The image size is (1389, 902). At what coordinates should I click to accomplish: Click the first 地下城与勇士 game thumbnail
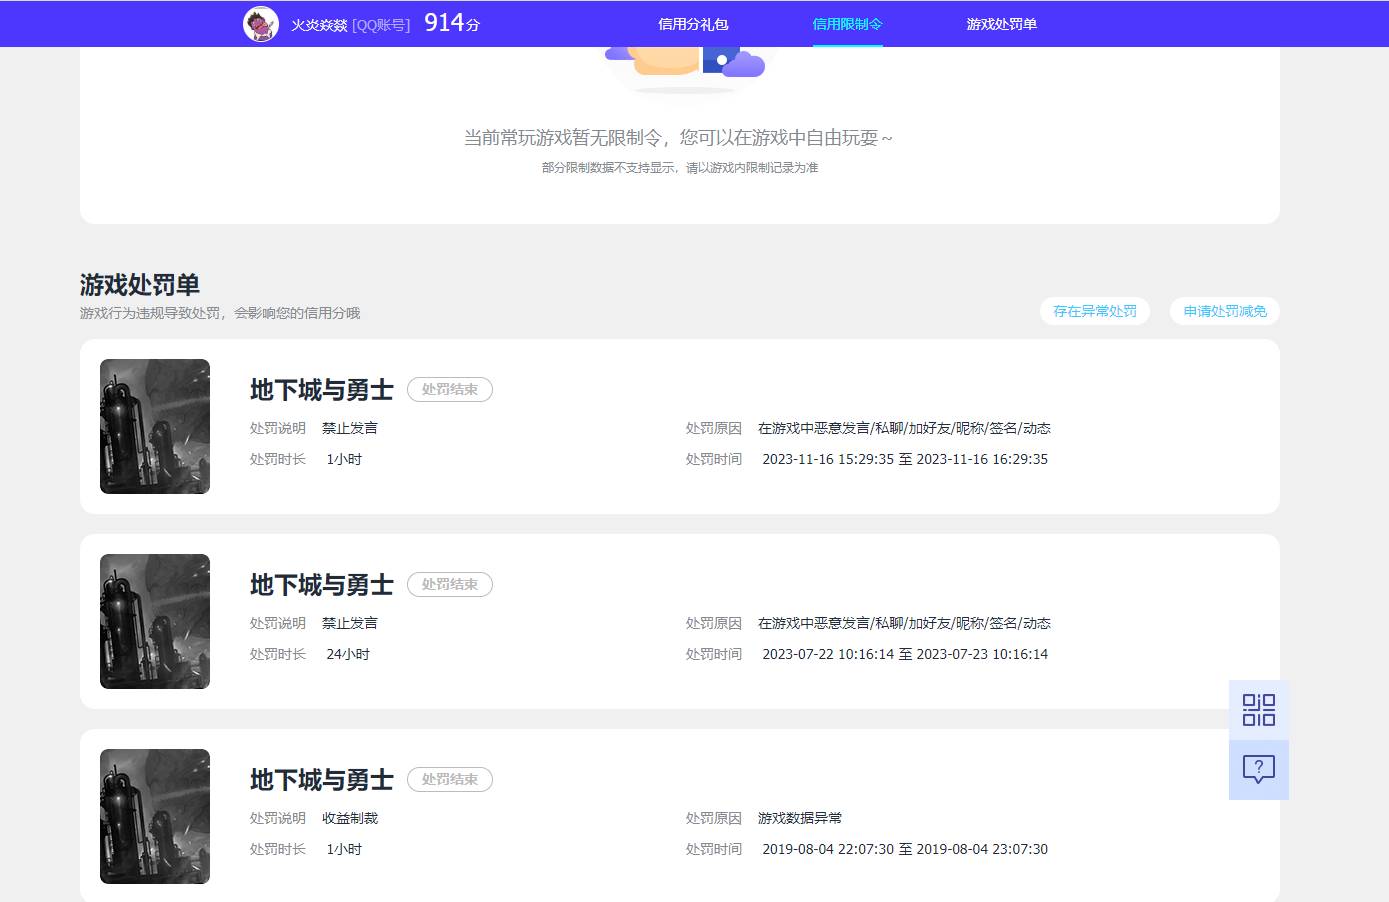tap(154, 427)
